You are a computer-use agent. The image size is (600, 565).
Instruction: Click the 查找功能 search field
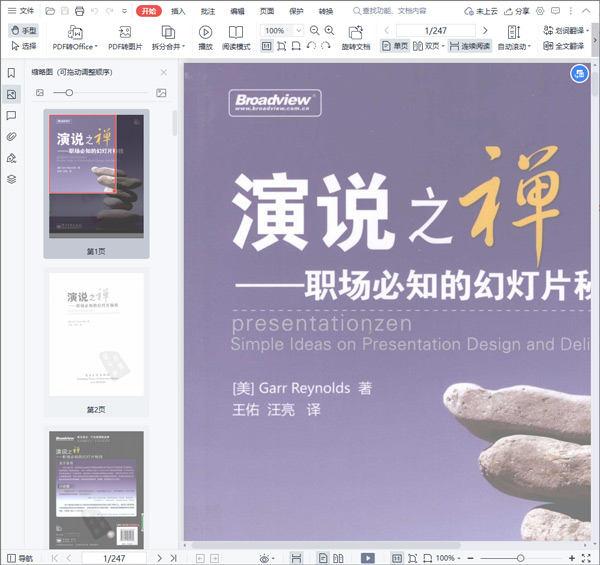tap(390, 11)
